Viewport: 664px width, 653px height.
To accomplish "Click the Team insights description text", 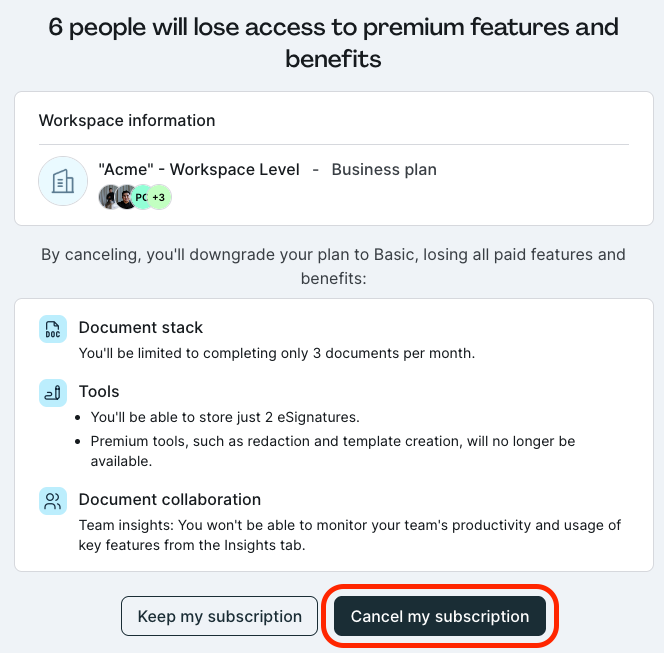I will [350, 535].
